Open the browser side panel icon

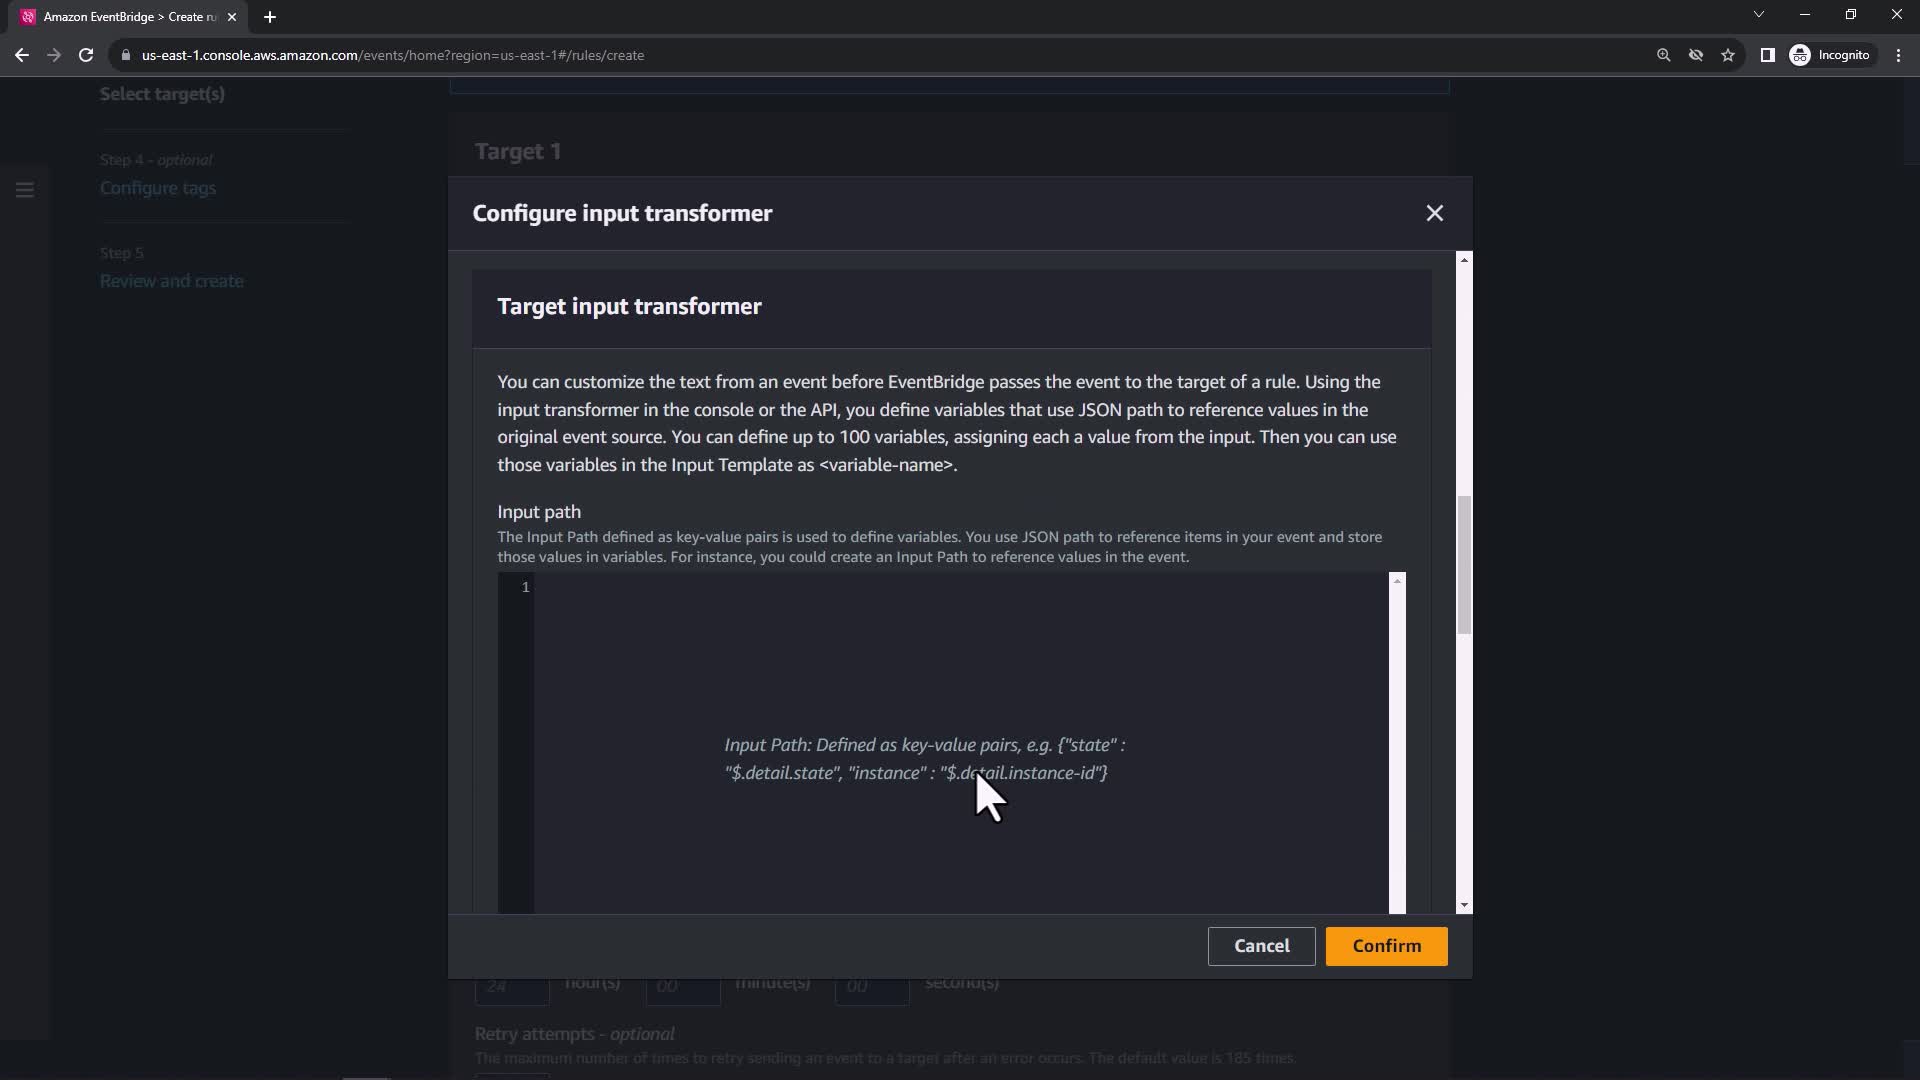(x=1767, y=55)
